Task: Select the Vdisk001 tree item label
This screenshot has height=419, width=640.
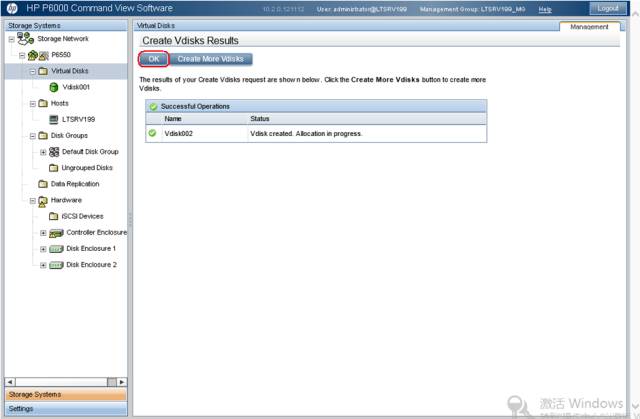Action: 76,87
